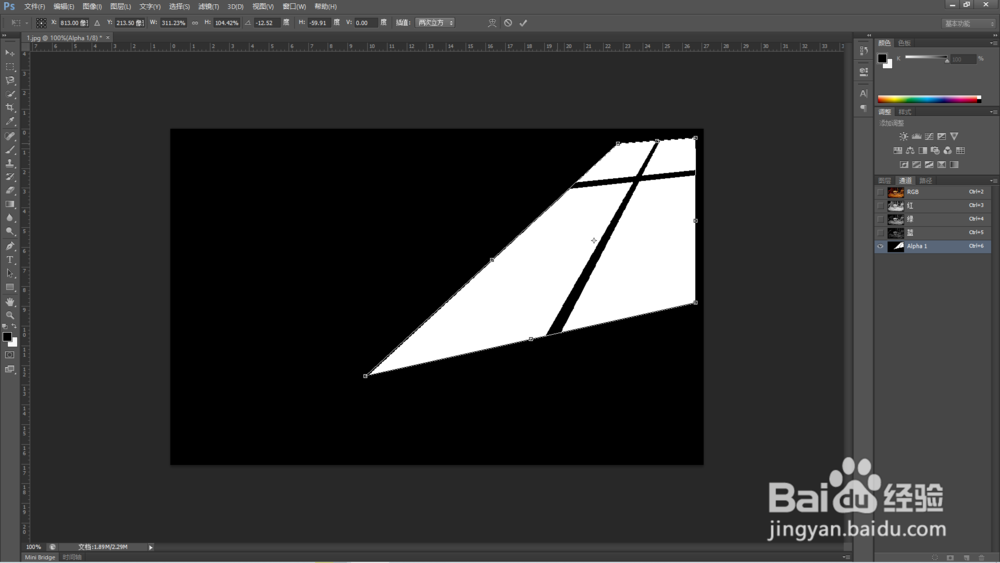The image size is (1000, 563).
Task: Toggle Quick Mask mode
Action: point(10,355)
